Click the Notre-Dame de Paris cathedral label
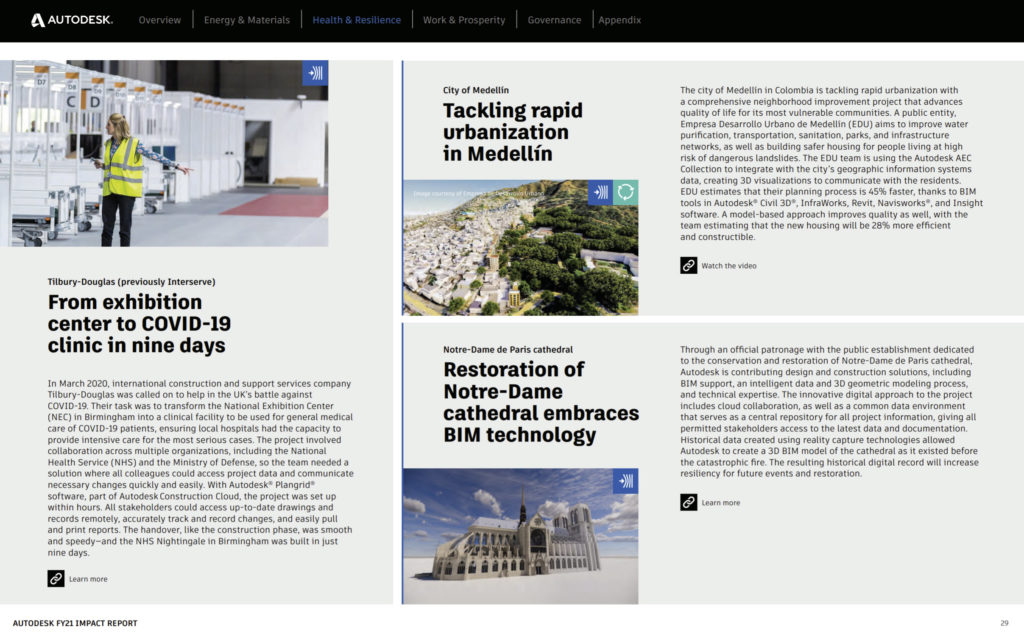Screen dimensions: 1024x636 [508, 349]
